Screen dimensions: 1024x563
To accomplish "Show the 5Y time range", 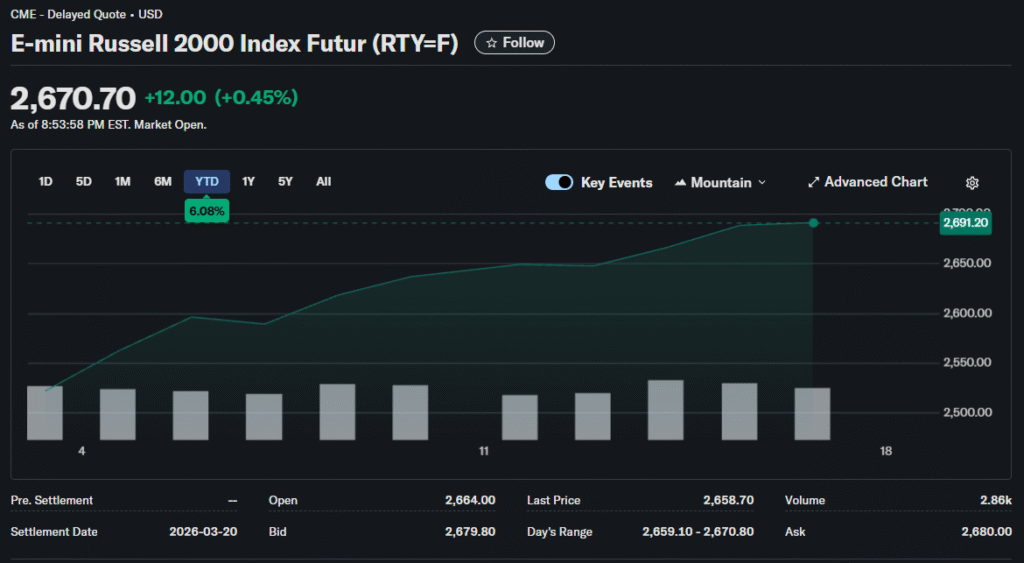I will point(286,182).
